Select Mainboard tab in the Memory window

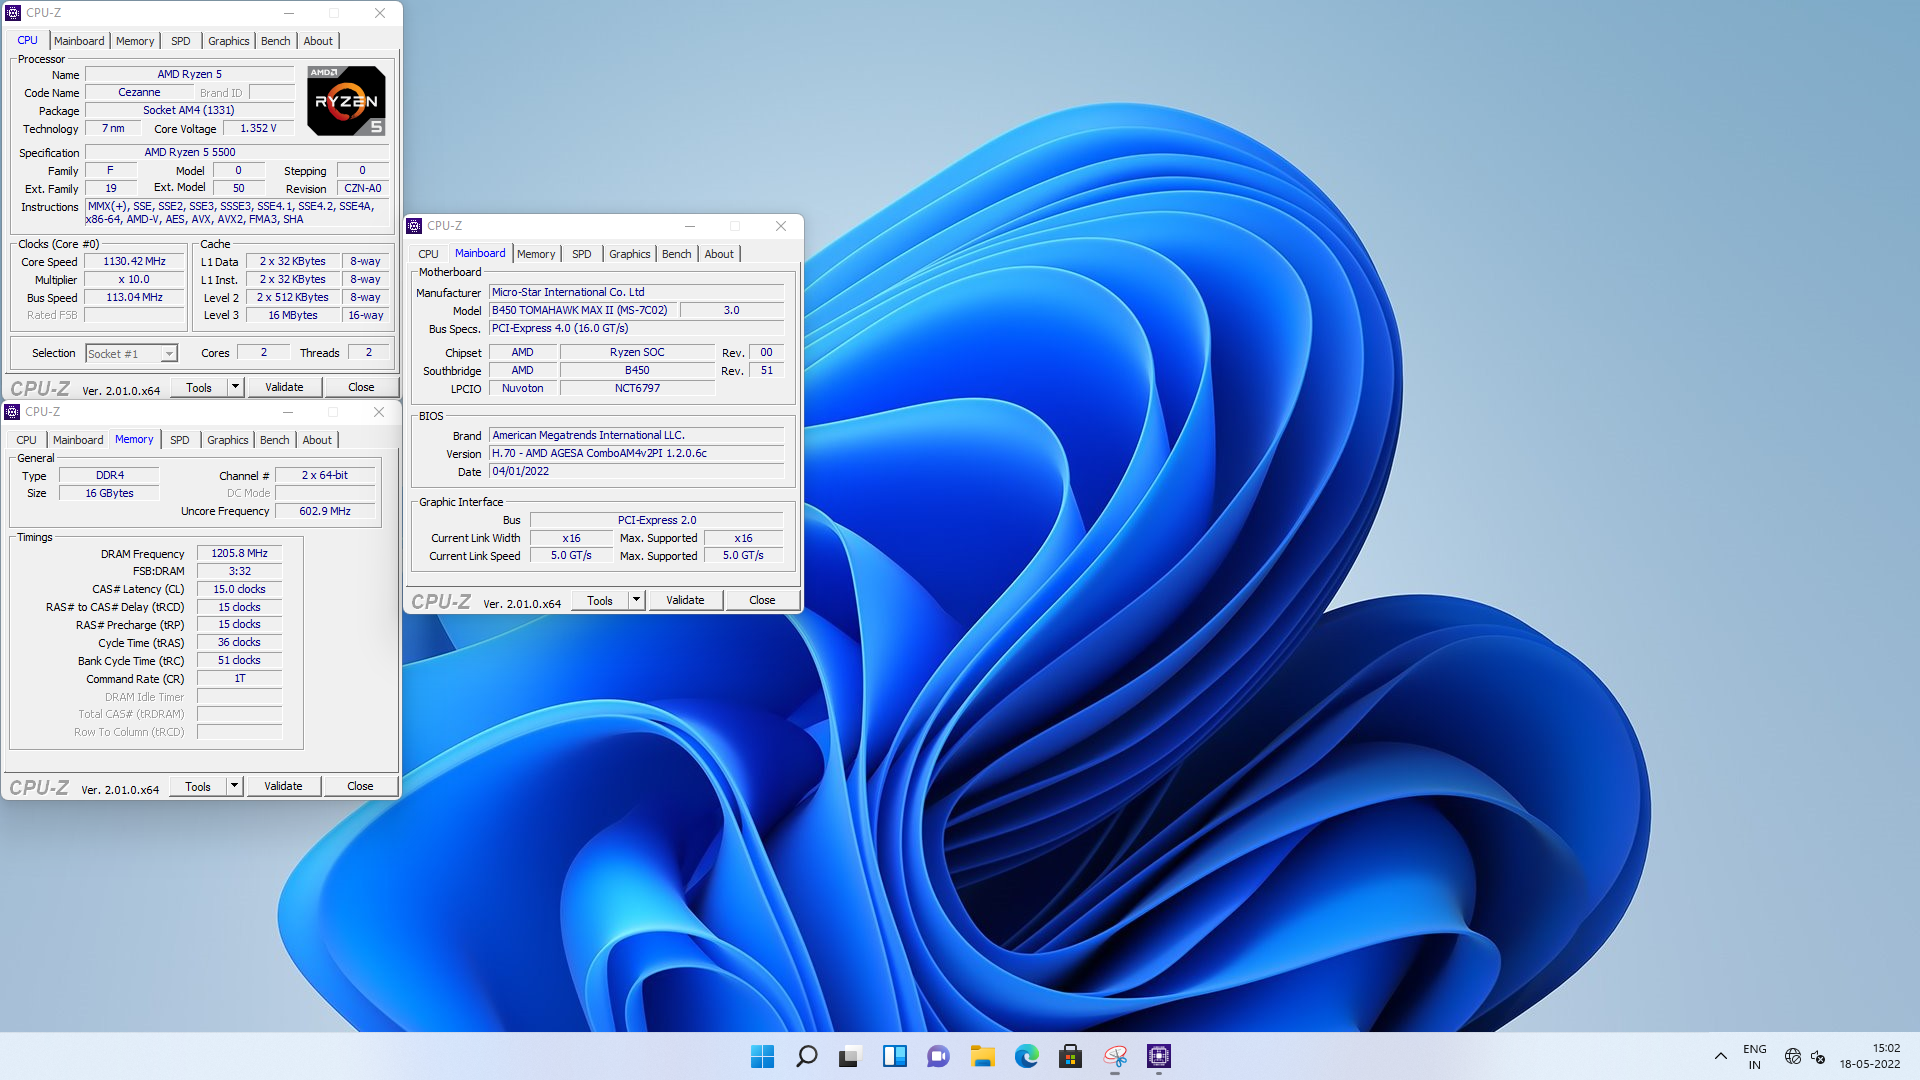click(x=78, y=440)
